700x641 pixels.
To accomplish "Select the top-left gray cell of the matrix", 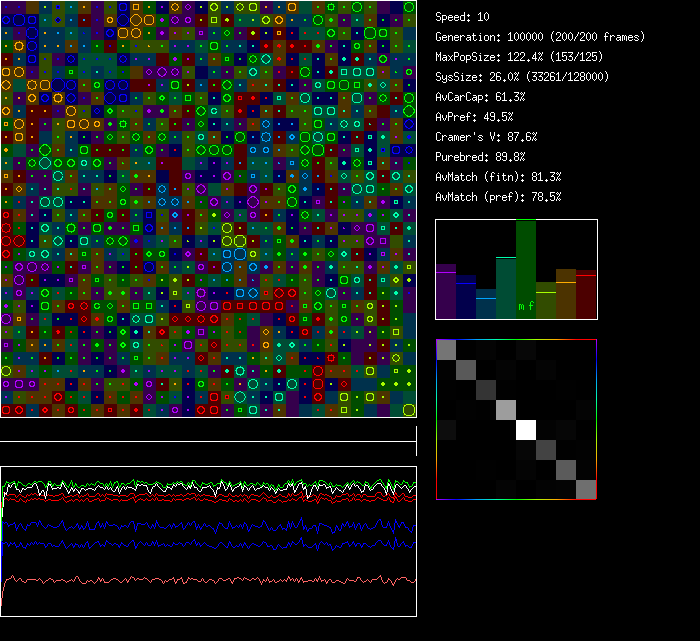I will [x=446, y=349].
